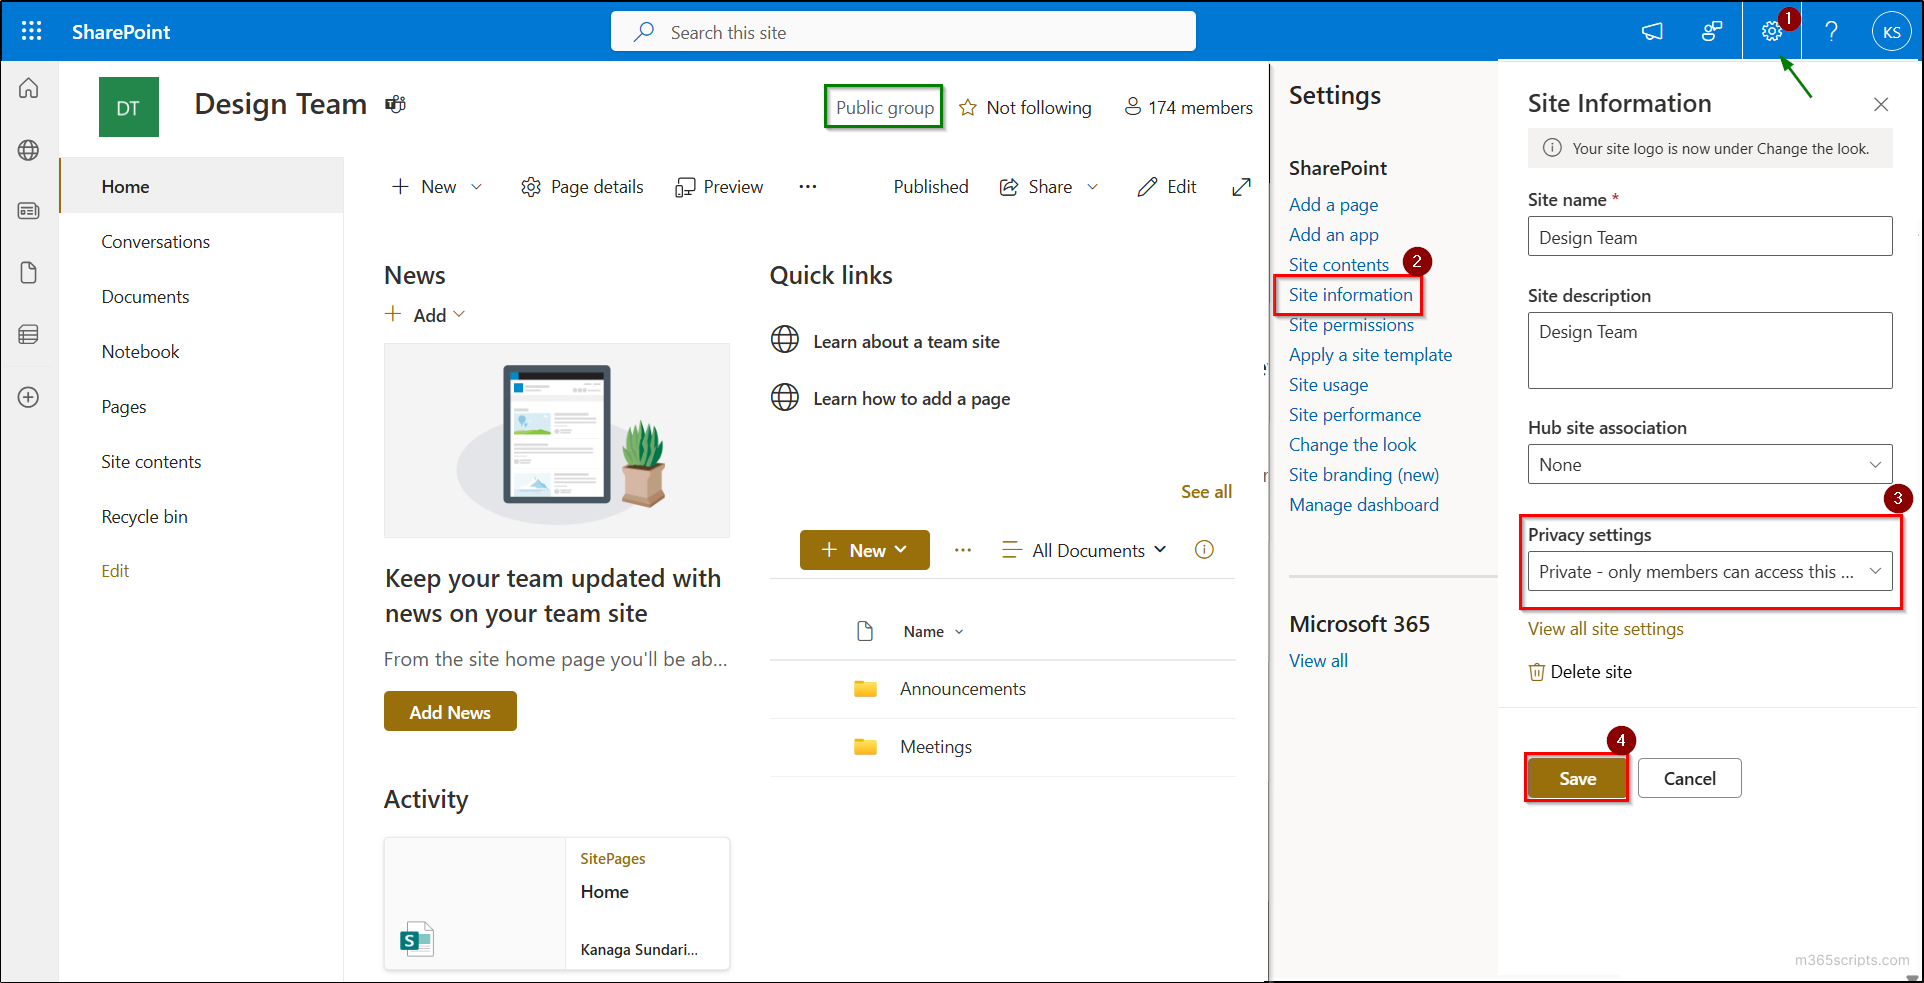The height and width of the screenshot is (983, 1924).
Task: Click the Site name input field
Action: pyautogui.click(x=1709, y=237)
